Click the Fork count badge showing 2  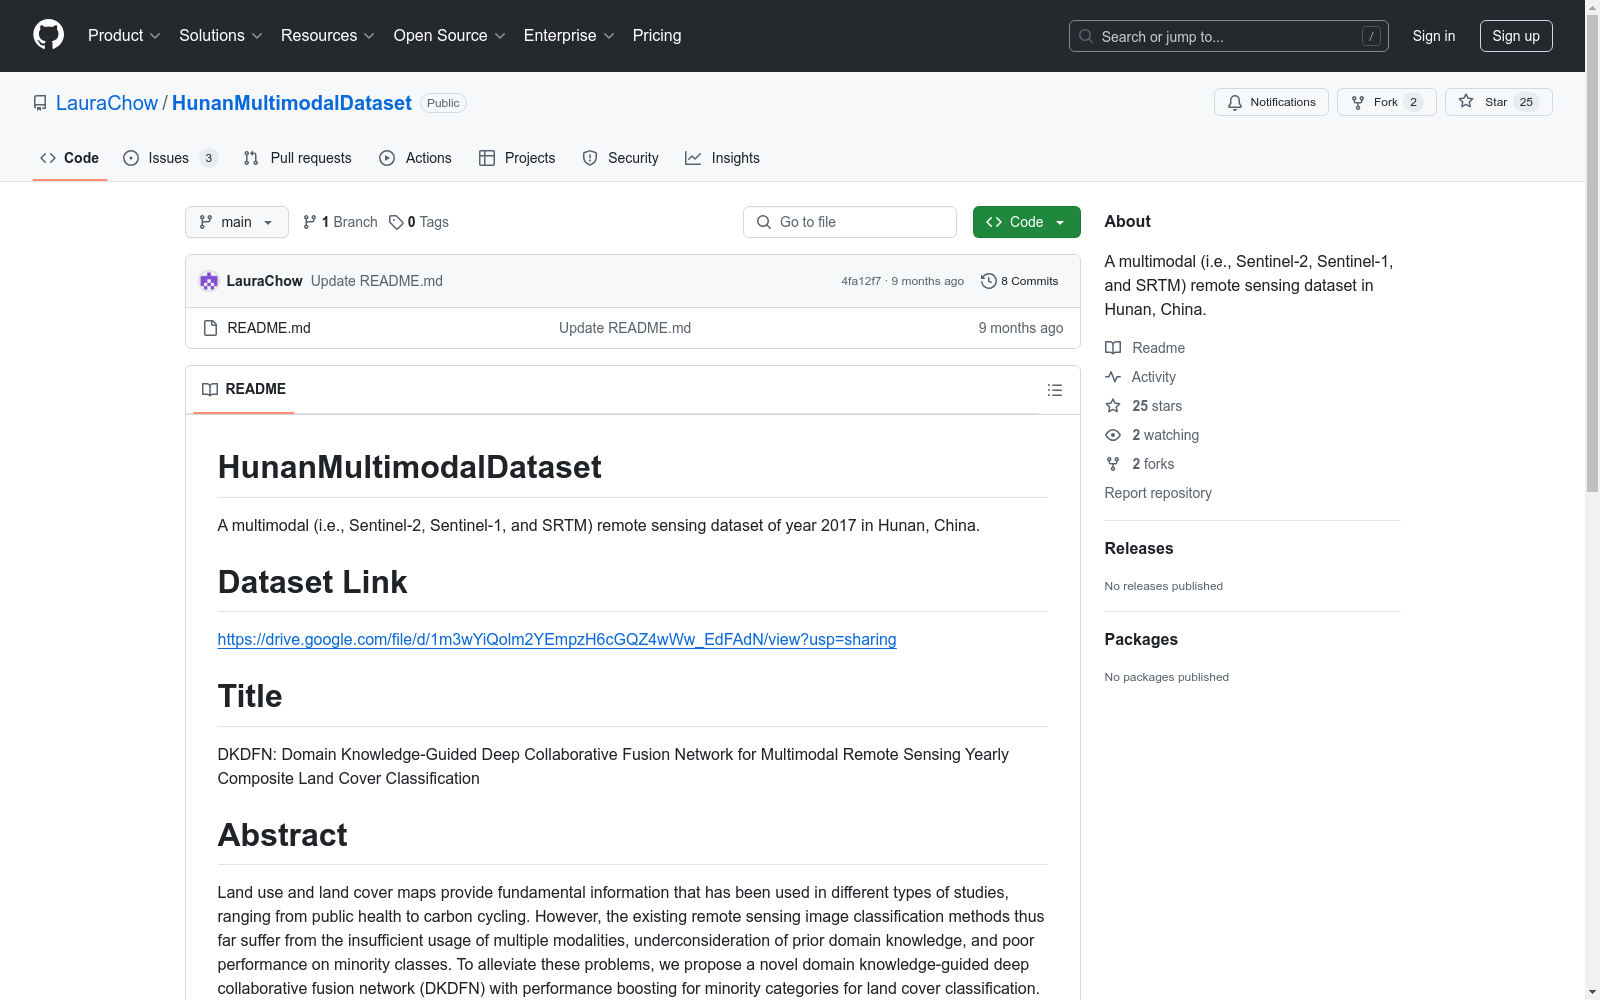click(1413, 102)
